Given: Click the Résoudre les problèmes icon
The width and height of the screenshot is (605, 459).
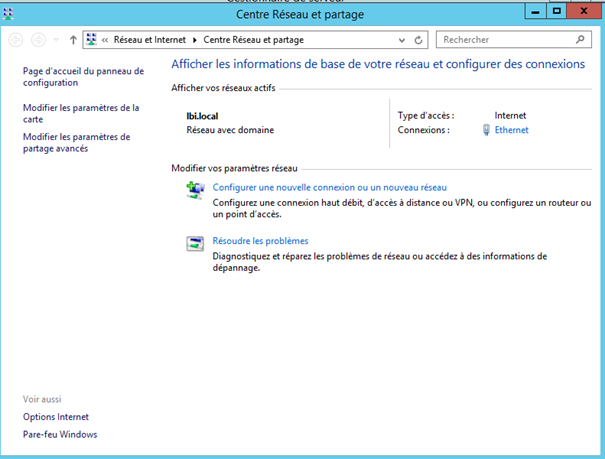Looking at the screenshot, I should (195, 243).
